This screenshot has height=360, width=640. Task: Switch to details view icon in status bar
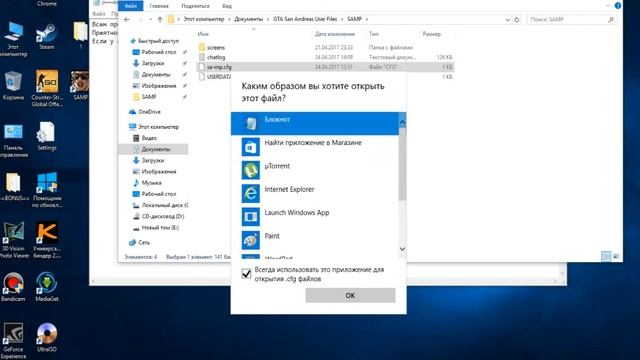[606, 256]
